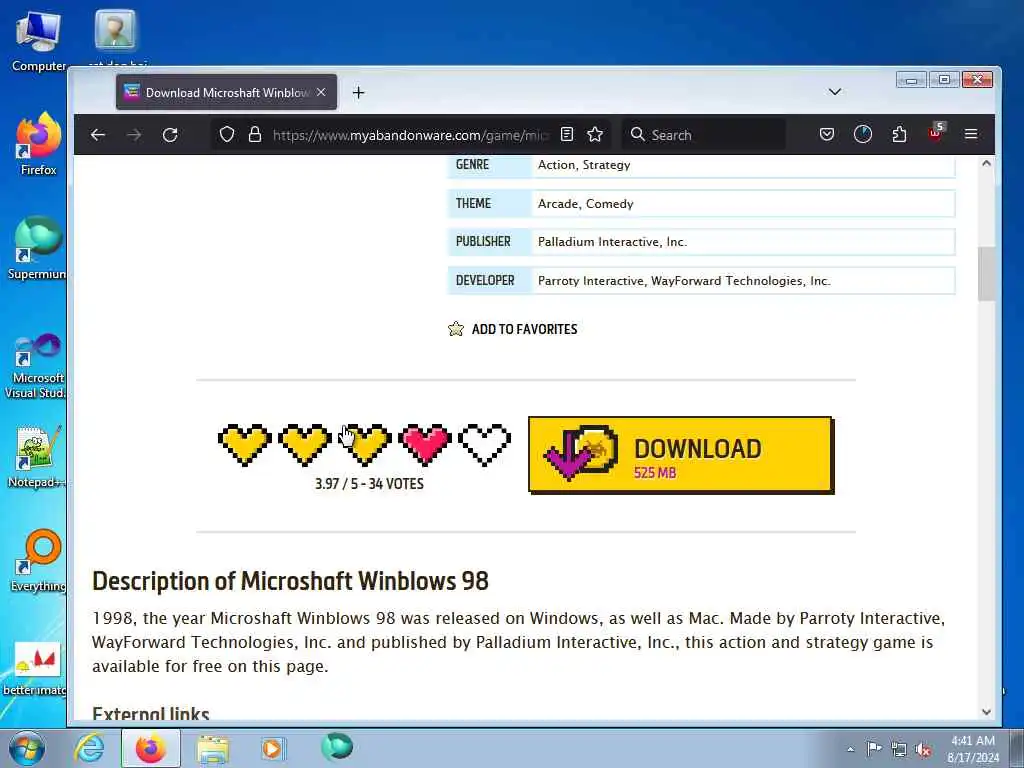Click the star icon beside Add to Favorites
1024x768 pixels.
tap(456, 328)
